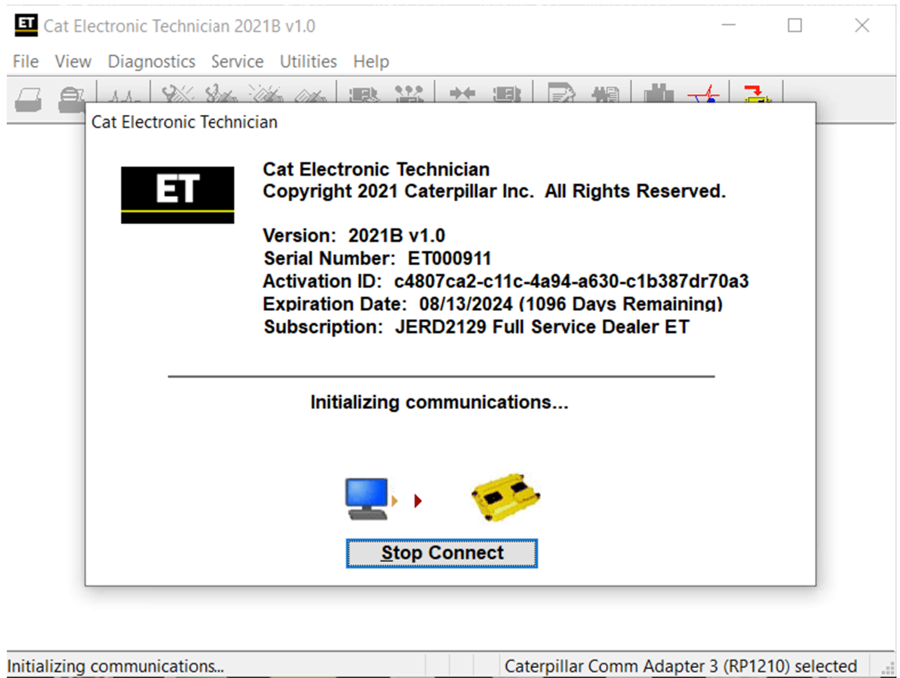900x678 pixels.
Task: Open Logged Event Codes toolbar icon
Action: (310, 95)
